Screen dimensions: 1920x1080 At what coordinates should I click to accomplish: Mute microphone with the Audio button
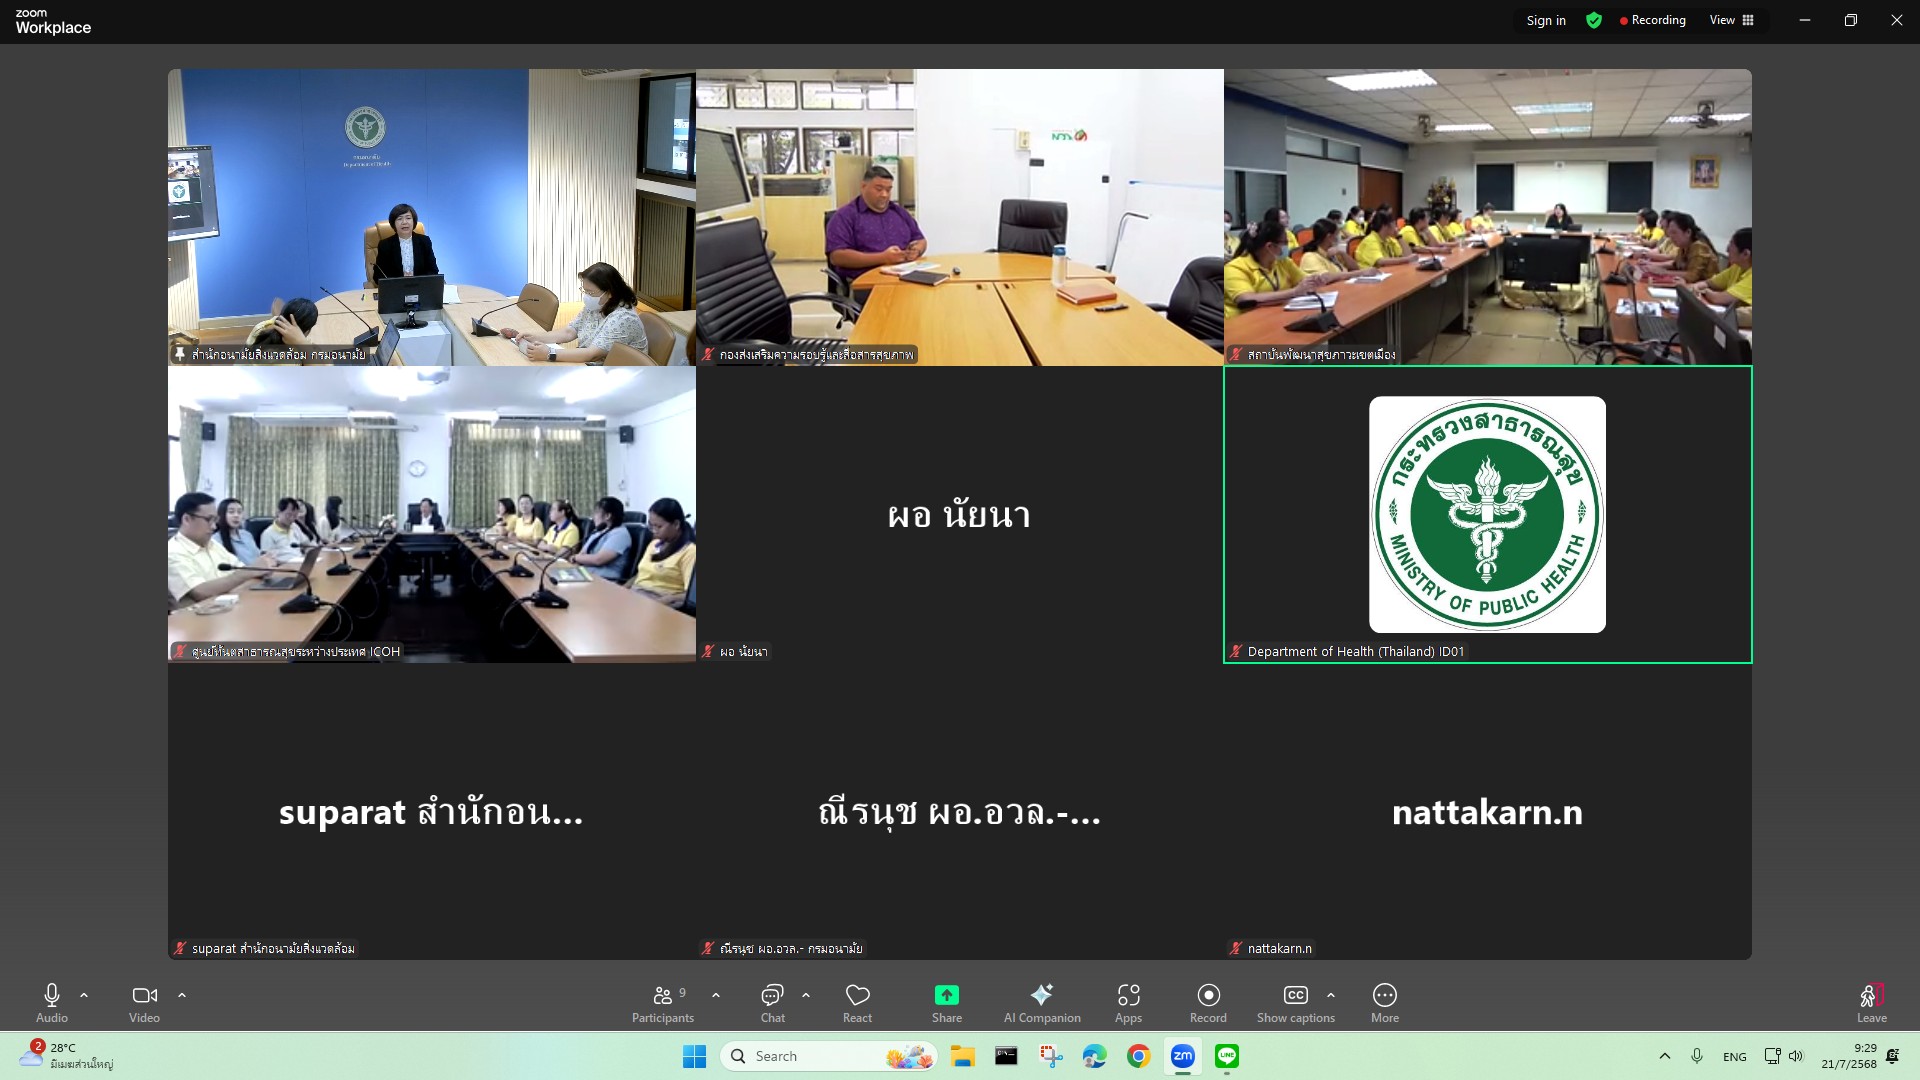click(x=52, y=1003)
